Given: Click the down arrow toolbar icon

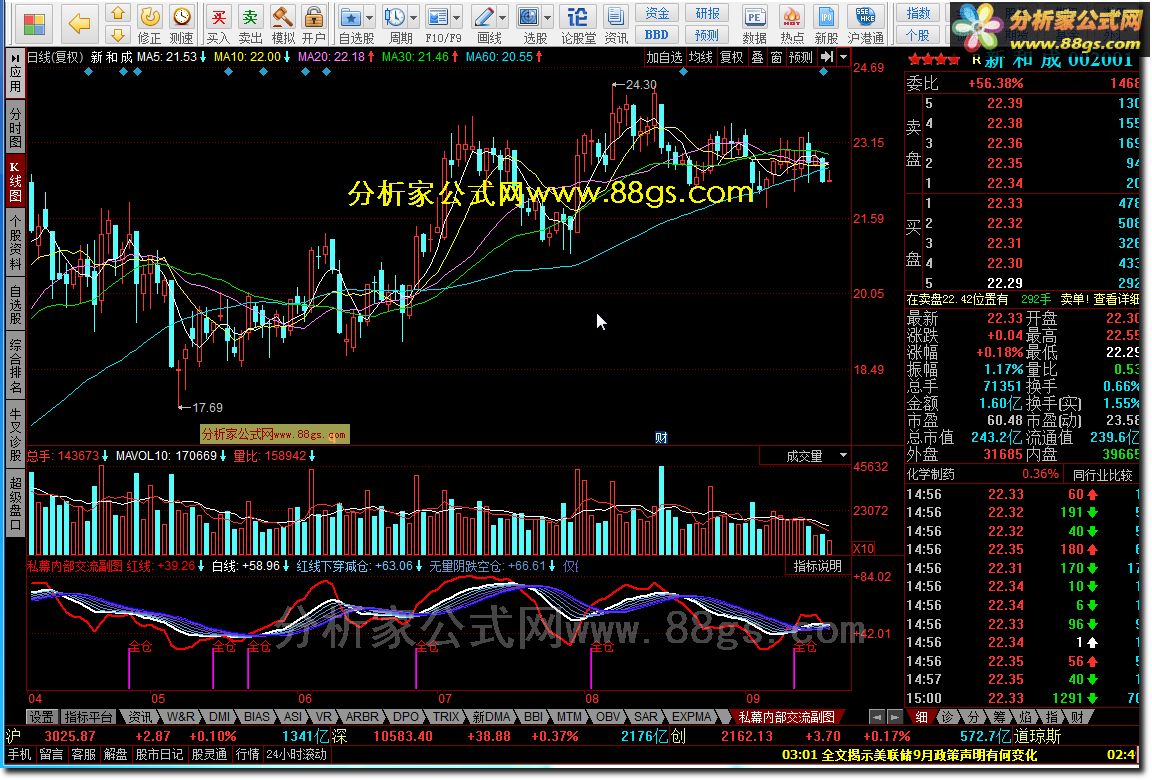Looking at the screenshot, I should [118, 34].
